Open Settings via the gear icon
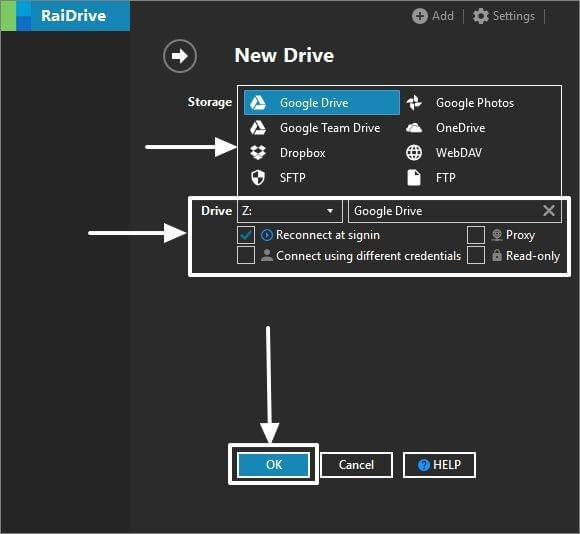 tap(480, 16)
